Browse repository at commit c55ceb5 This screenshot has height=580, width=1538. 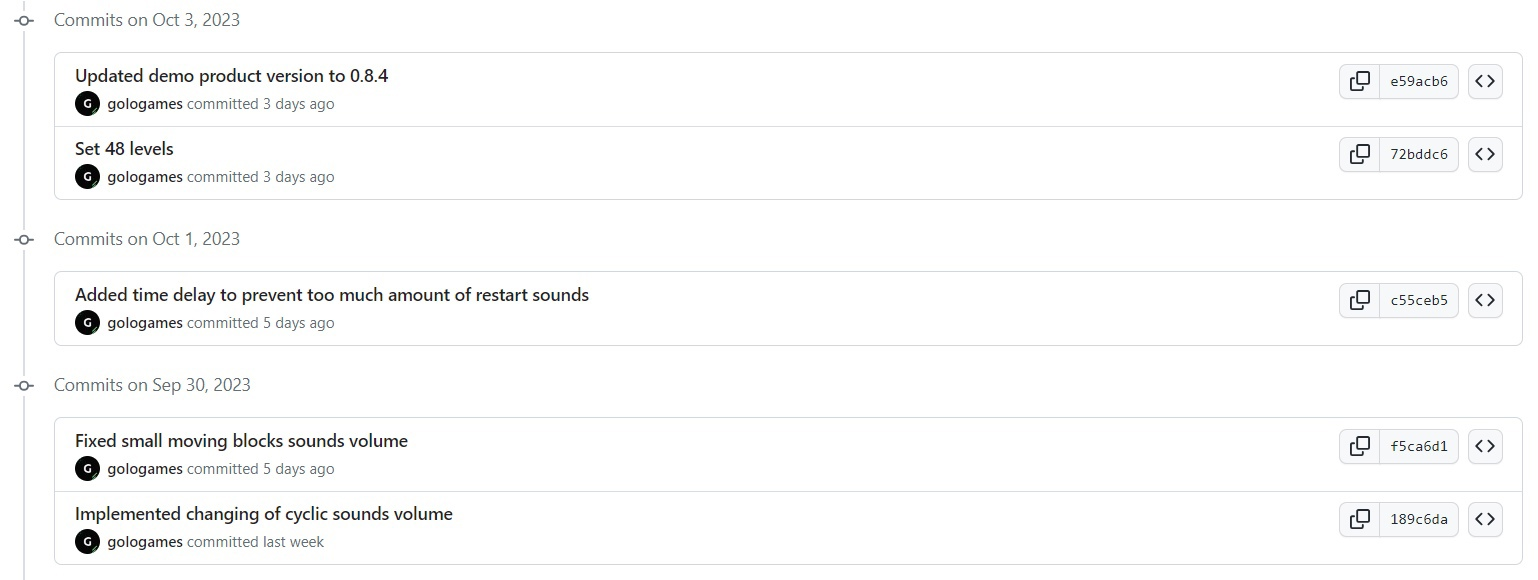click(x=1485, y=301)
